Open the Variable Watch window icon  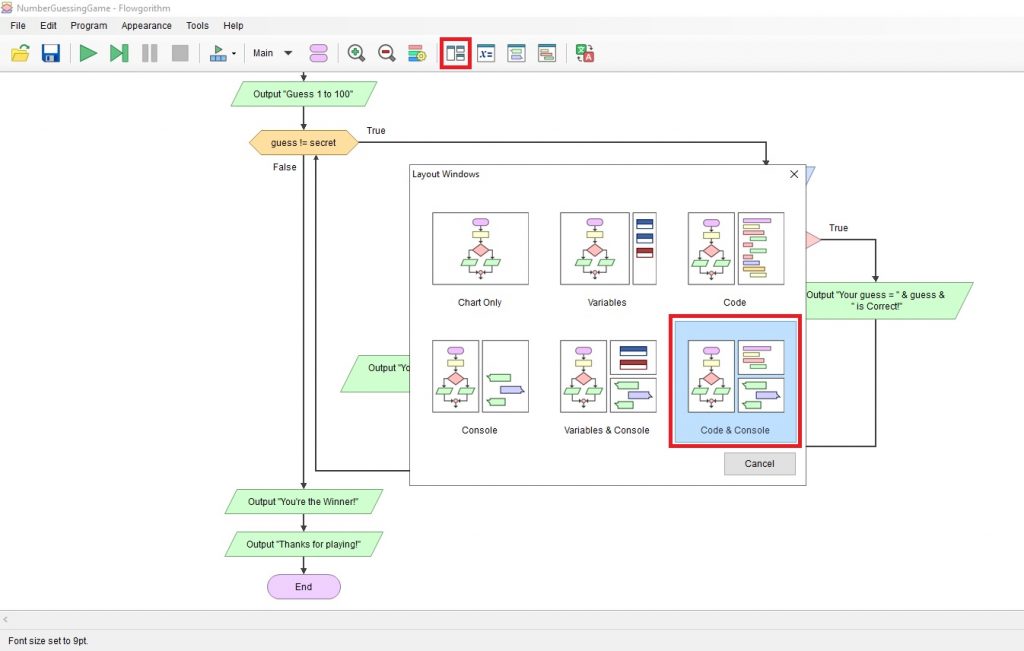pyautogui.click(x=486, y=53)
